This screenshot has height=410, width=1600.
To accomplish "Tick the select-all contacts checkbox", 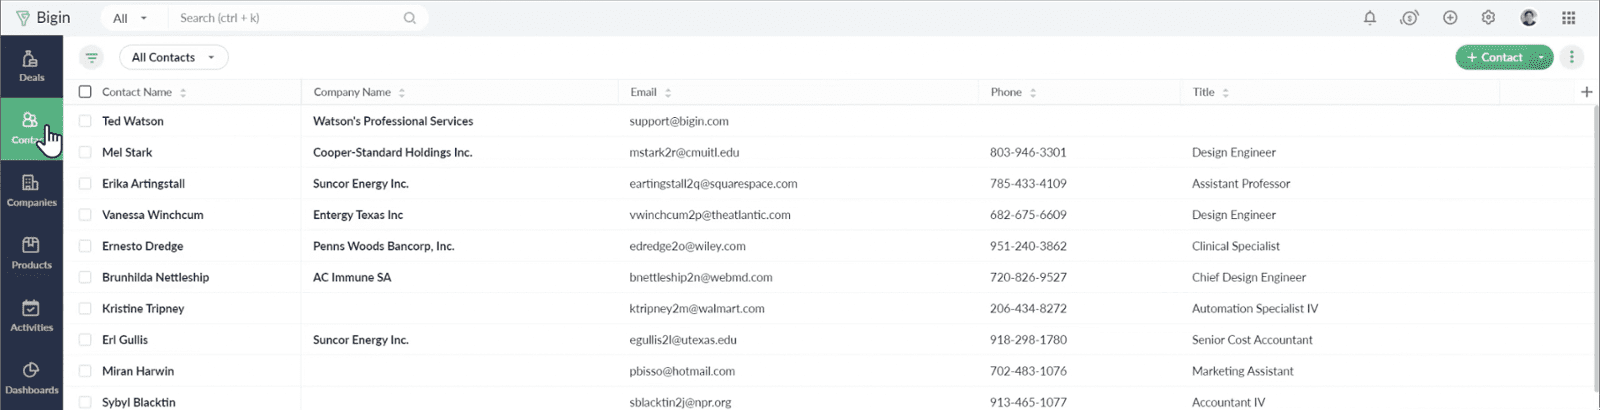I will (x=85, y=92).
